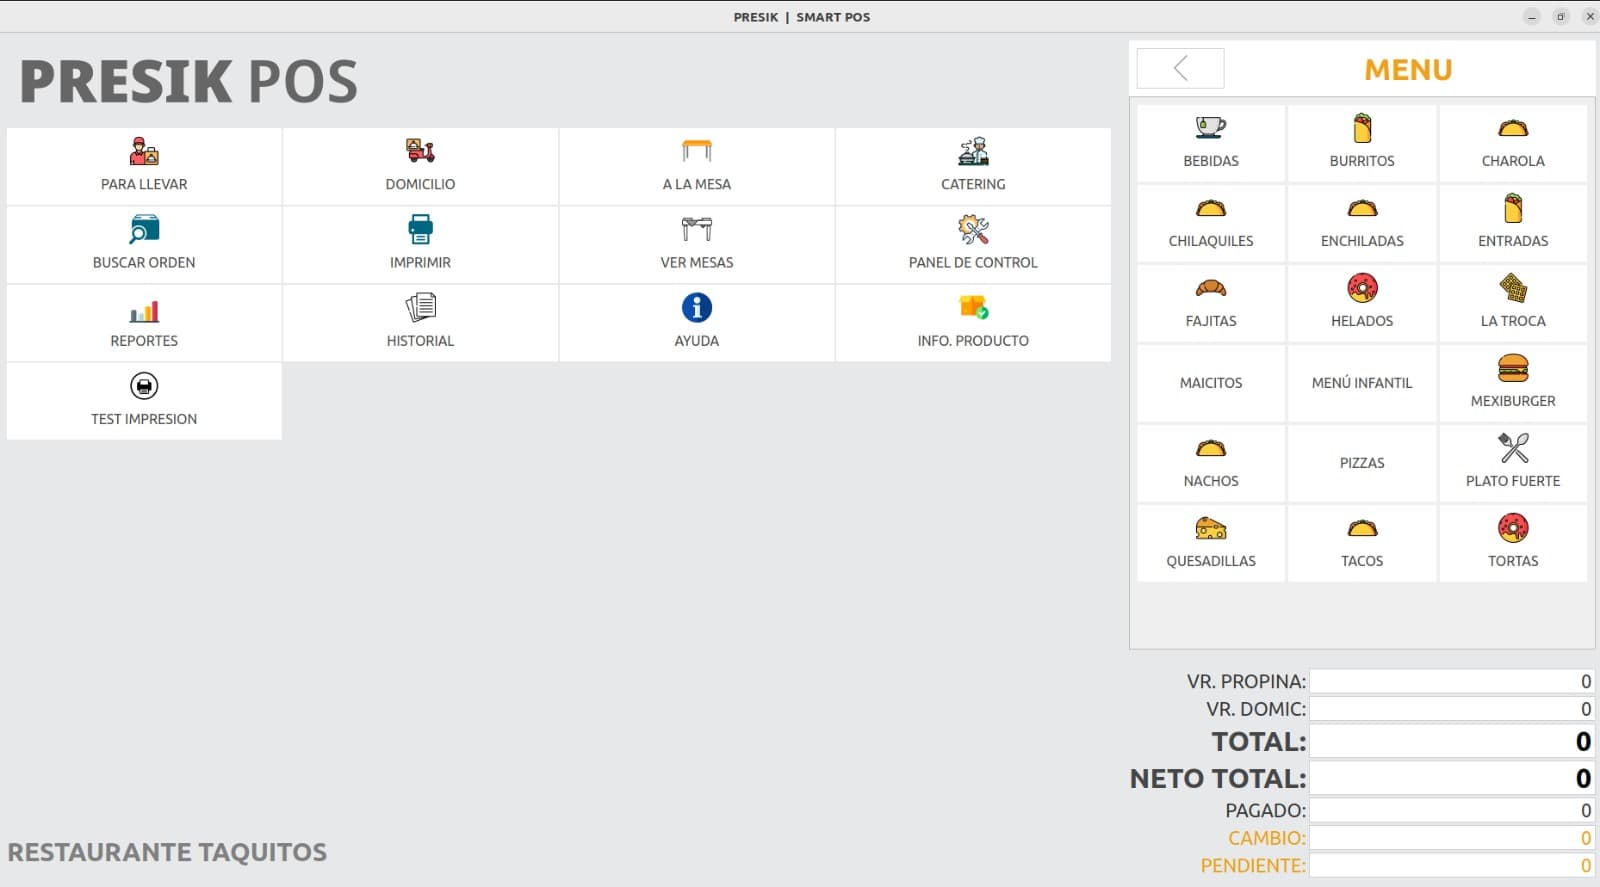This screenshot has width=1600, height=887.
Task: Click the PENDIENTE pending field
Action: pos(1452,865)
